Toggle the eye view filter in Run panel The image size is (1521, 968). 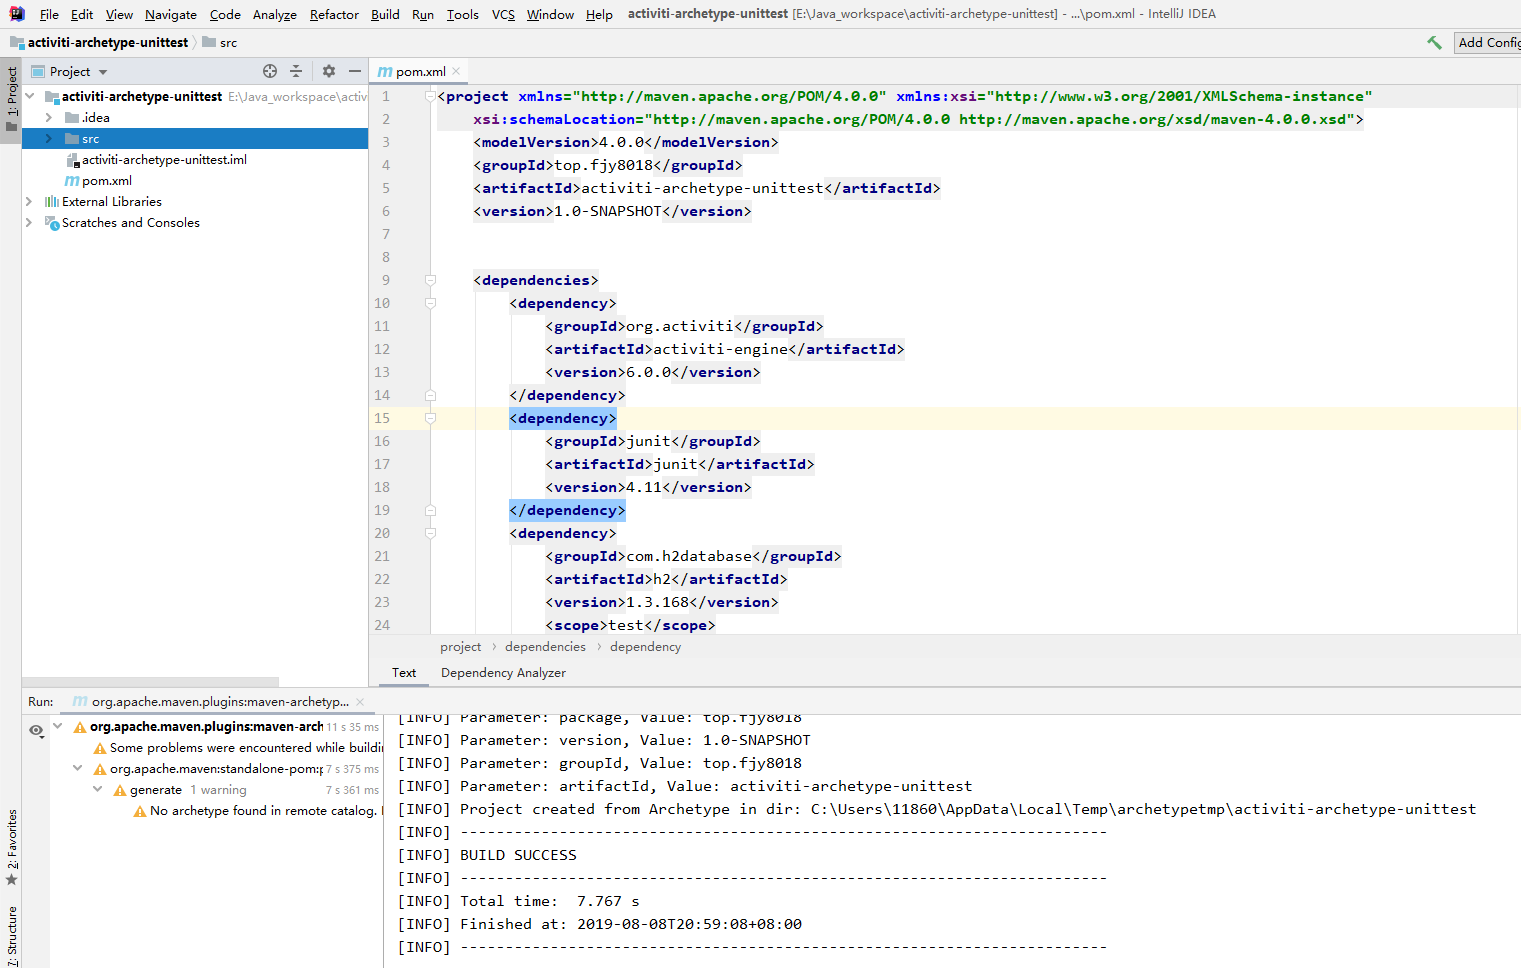coord(36,731)
